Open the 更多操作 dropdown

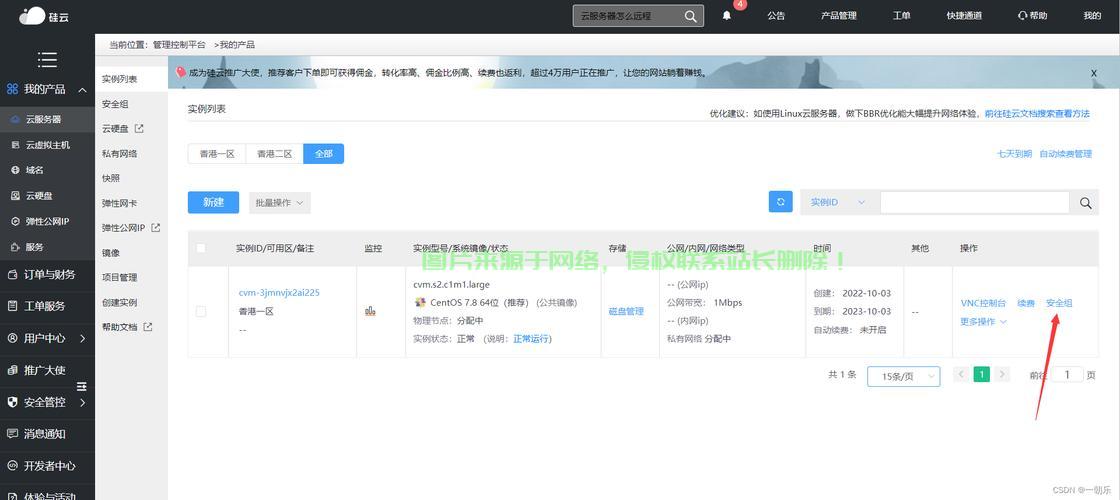click(984, 322)
